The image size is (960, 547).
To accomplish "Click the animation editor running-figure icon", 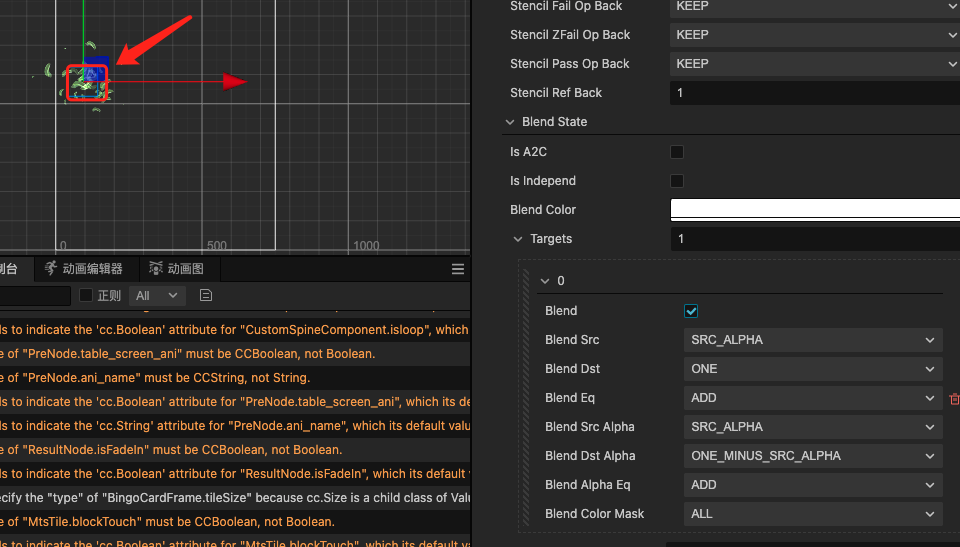I will coord(51,268).
